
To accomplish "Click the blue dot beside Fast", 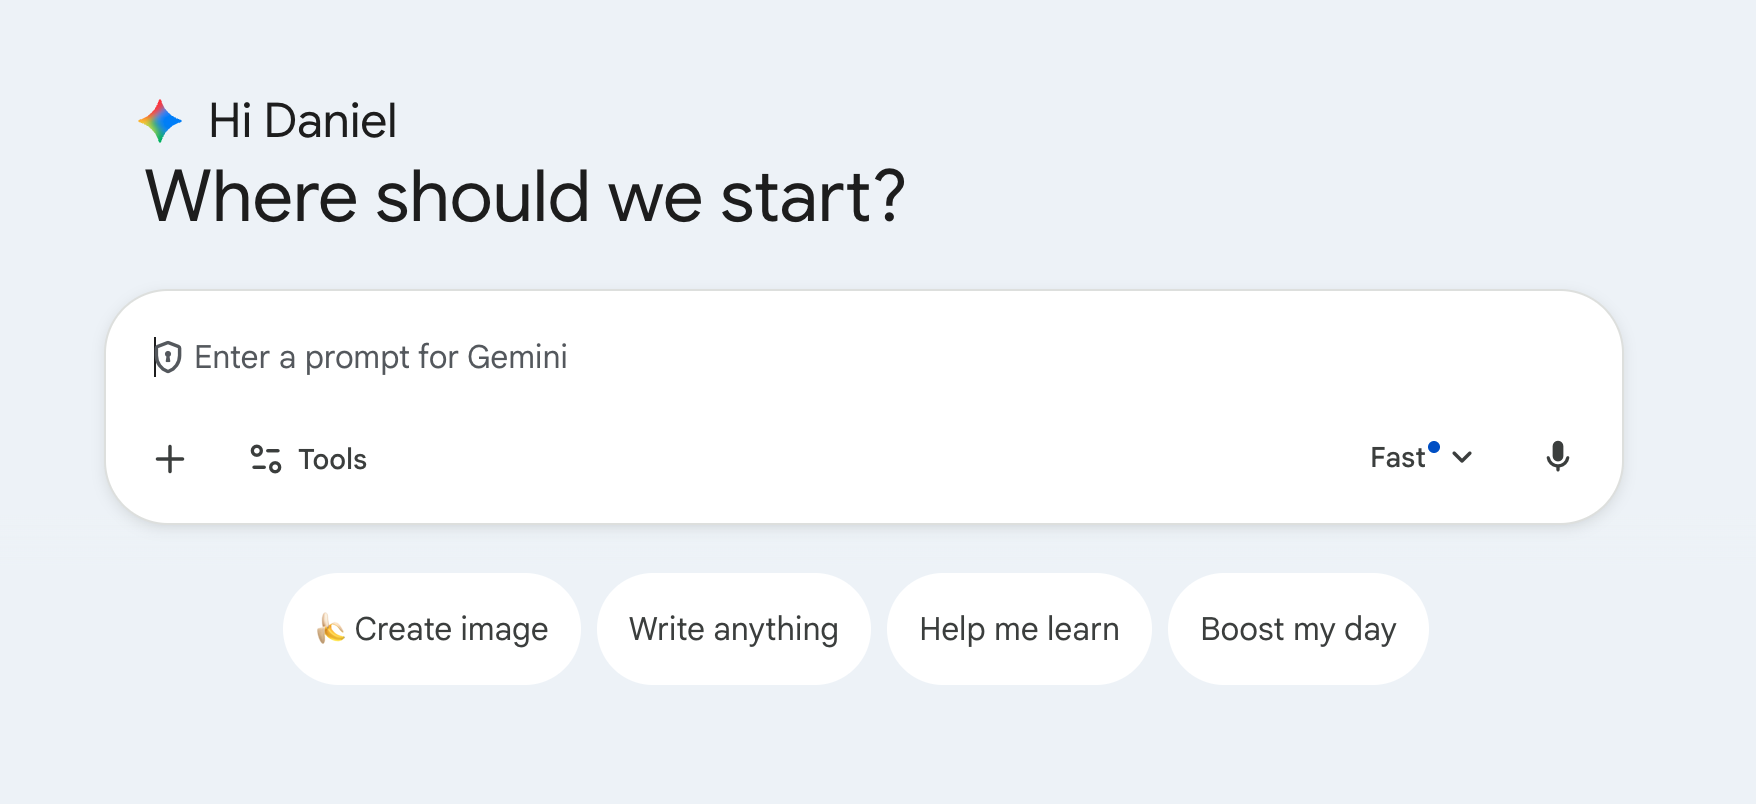I will click(1434, 447).
